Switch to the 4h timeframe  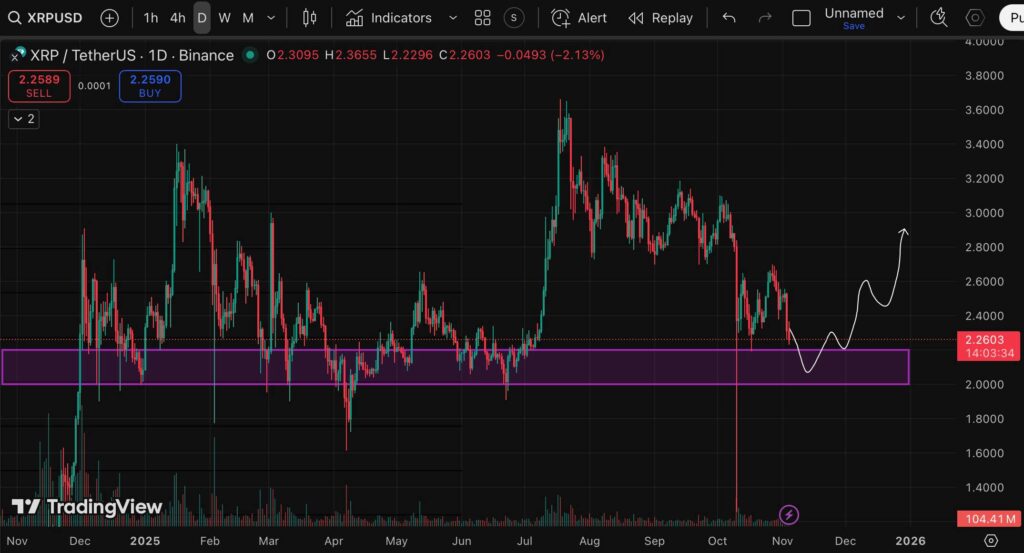point(177,18)
